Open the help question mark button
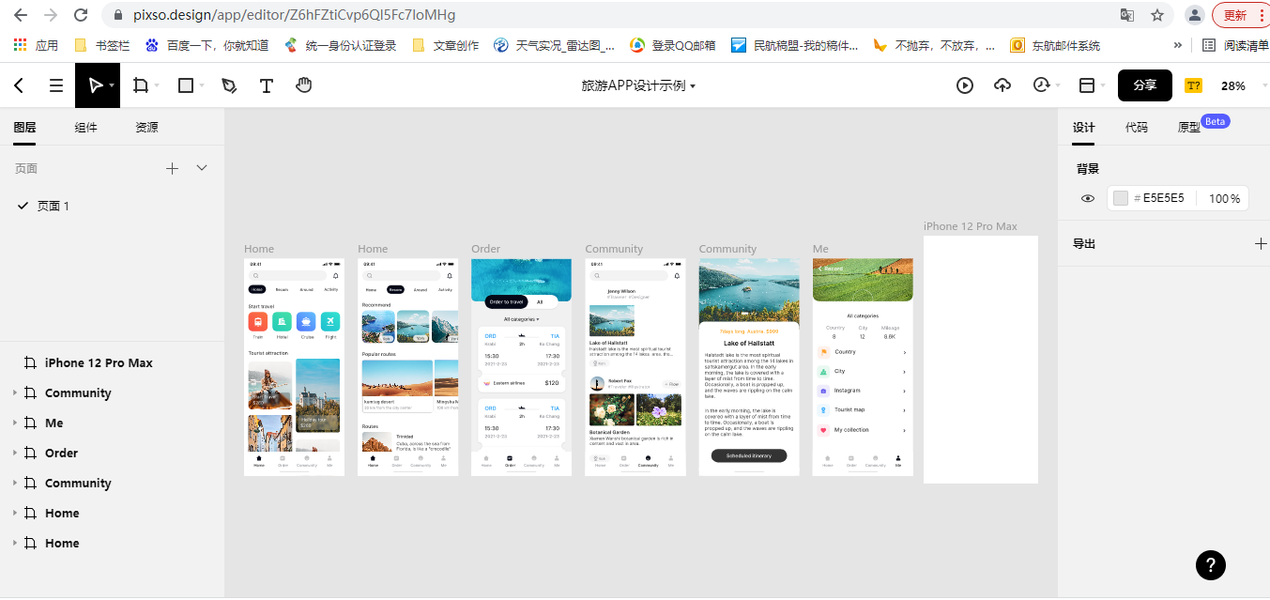The height and width of the screenshot is (600, 1270). coord(1210,564)
